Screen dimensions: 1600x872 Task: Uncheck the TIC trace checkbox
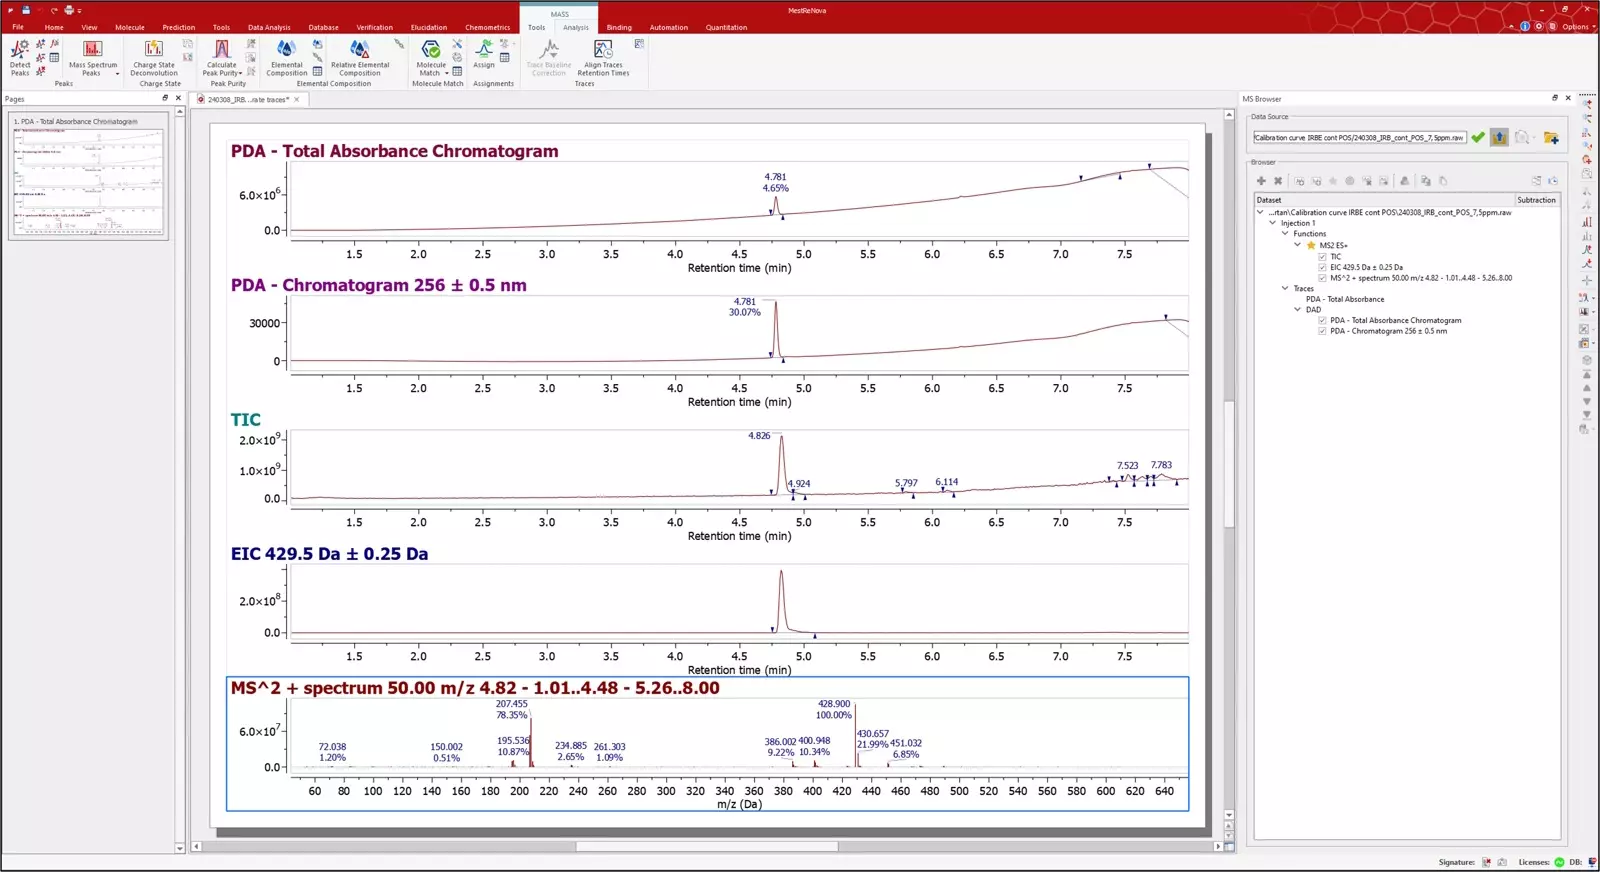point(1322,257)
